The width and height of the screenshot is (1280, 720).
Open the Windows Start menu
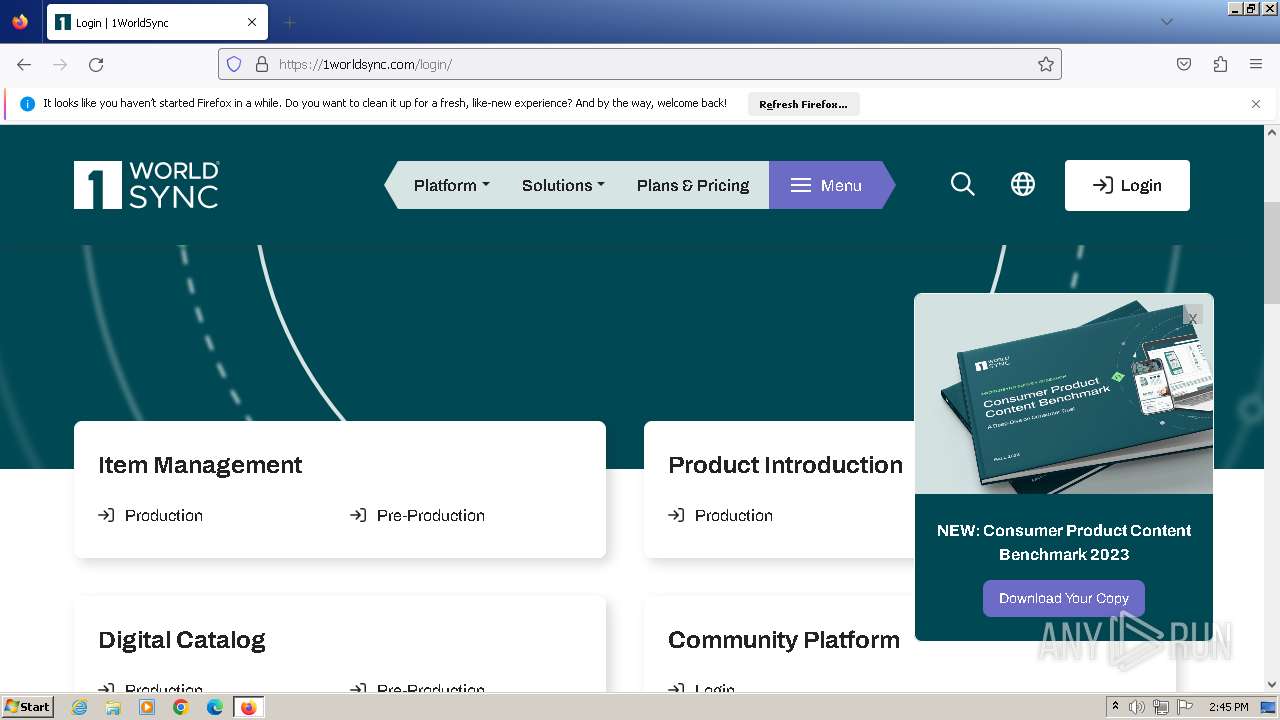[x=28, y=707]
